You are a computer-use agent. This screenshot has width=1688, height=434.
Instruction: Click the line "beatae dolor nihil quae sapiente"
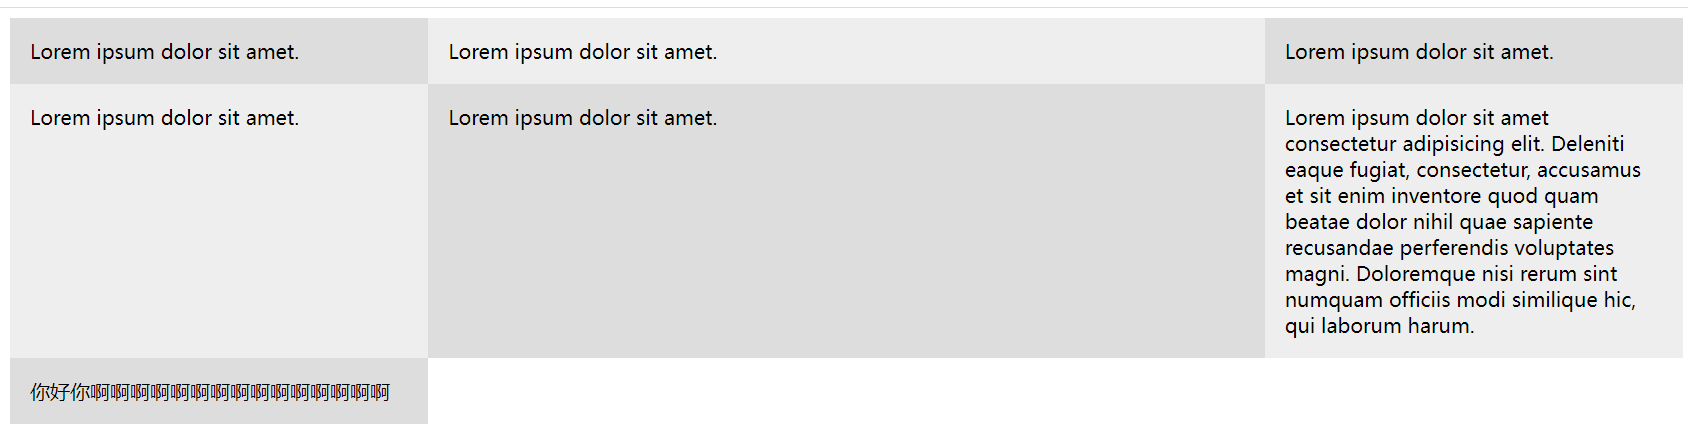(1439, 222)
